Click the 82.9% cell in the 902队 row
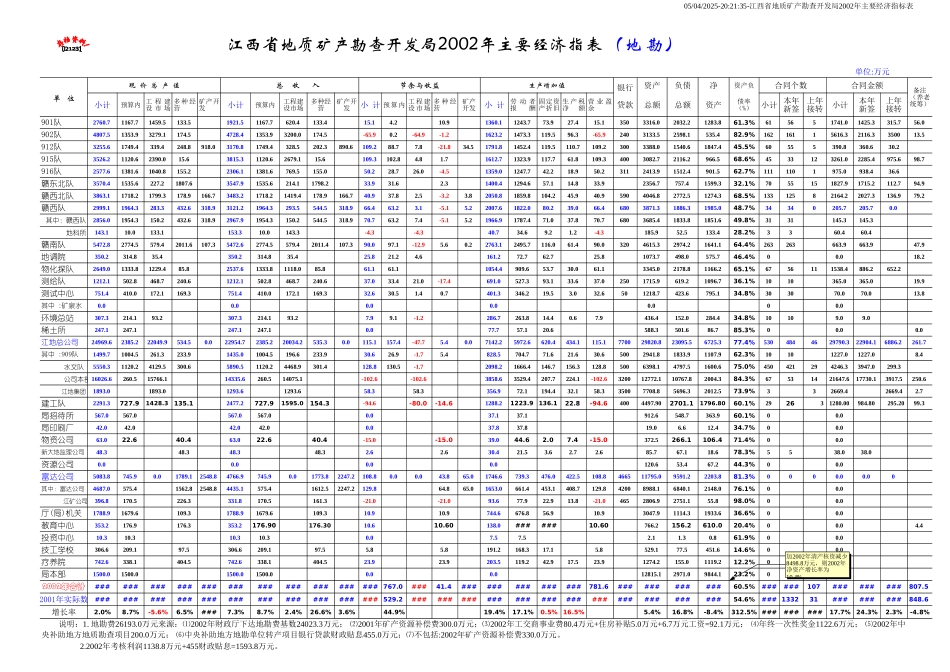This screenshot has width=950, height=672. (x=743, y=135)
